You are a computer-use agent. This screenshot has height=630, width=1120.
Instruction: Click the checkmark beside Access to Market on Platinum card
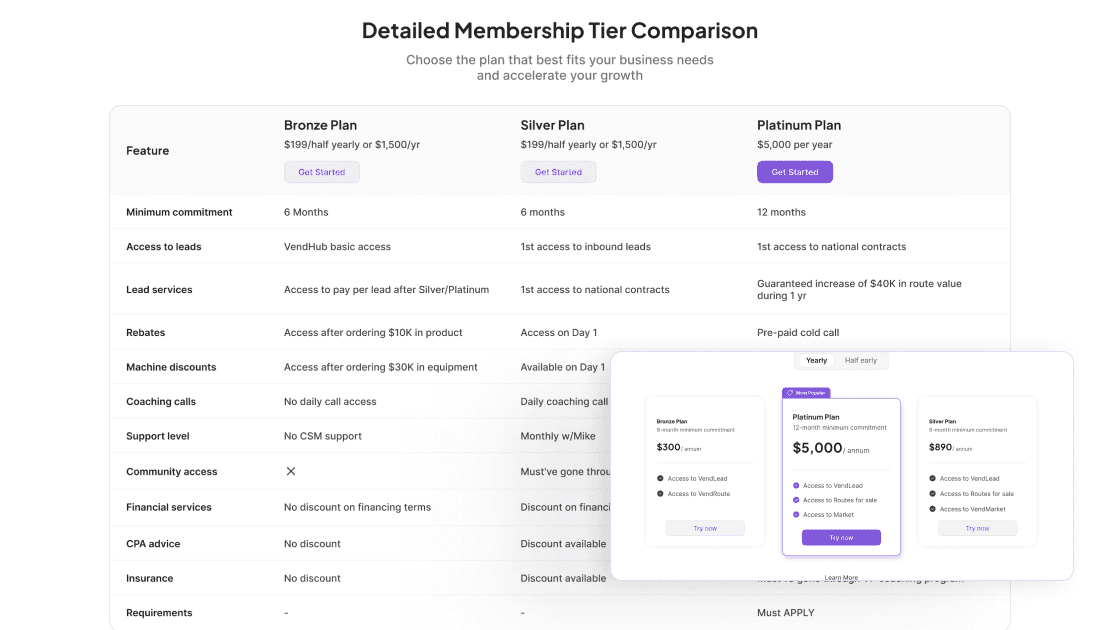(796, 514)
